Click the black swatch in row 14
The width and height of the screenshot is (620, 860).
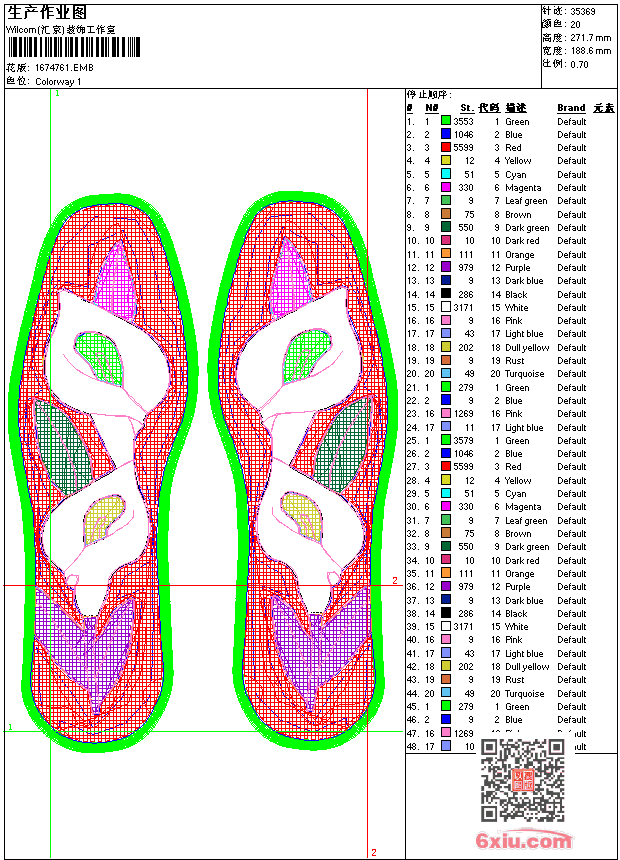click(x=446, y=294)
